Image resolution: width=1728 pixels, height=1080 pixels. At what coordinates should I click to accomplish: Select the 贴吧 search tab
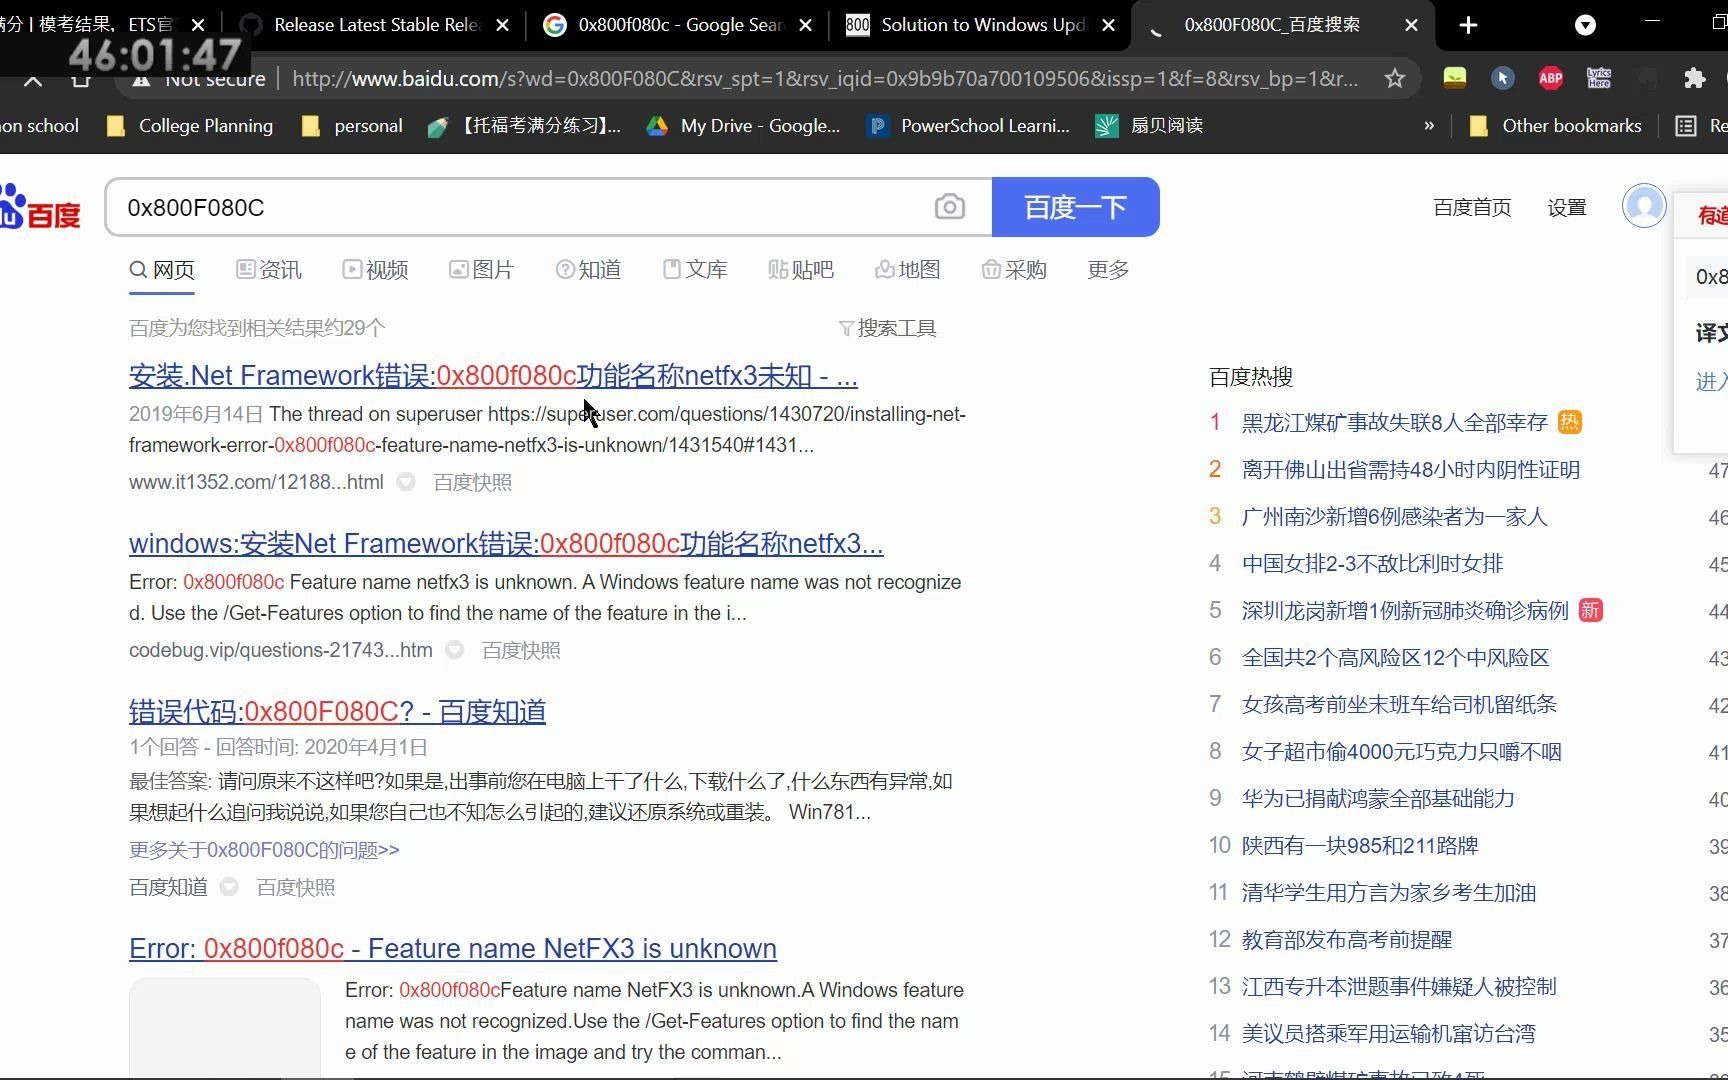click(801, 269)
